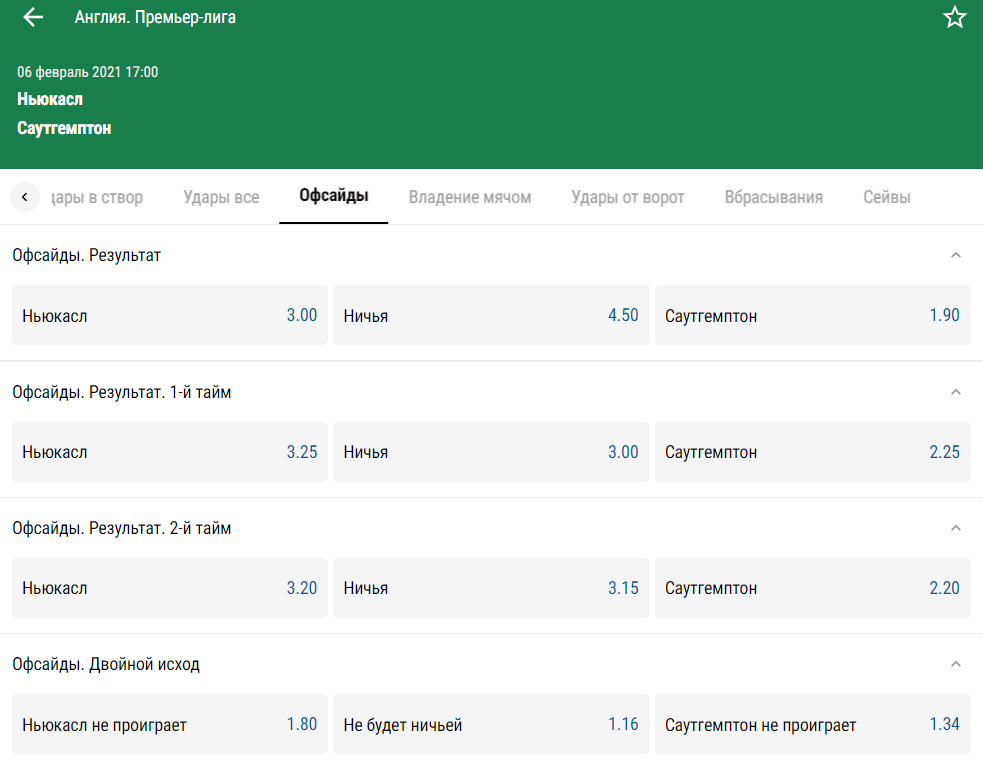Screen dimensions: 983x763
Task: Select Ньюкасл first-half offsides at 3.25
Action: [x=170, y=452]
